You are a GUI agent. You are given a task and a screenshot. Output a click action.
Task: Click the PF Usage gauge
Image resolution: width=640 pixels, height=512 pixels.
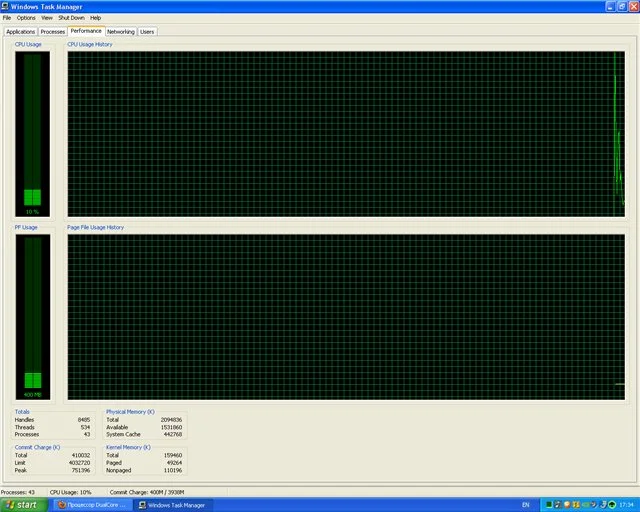[x=33, y=317]
